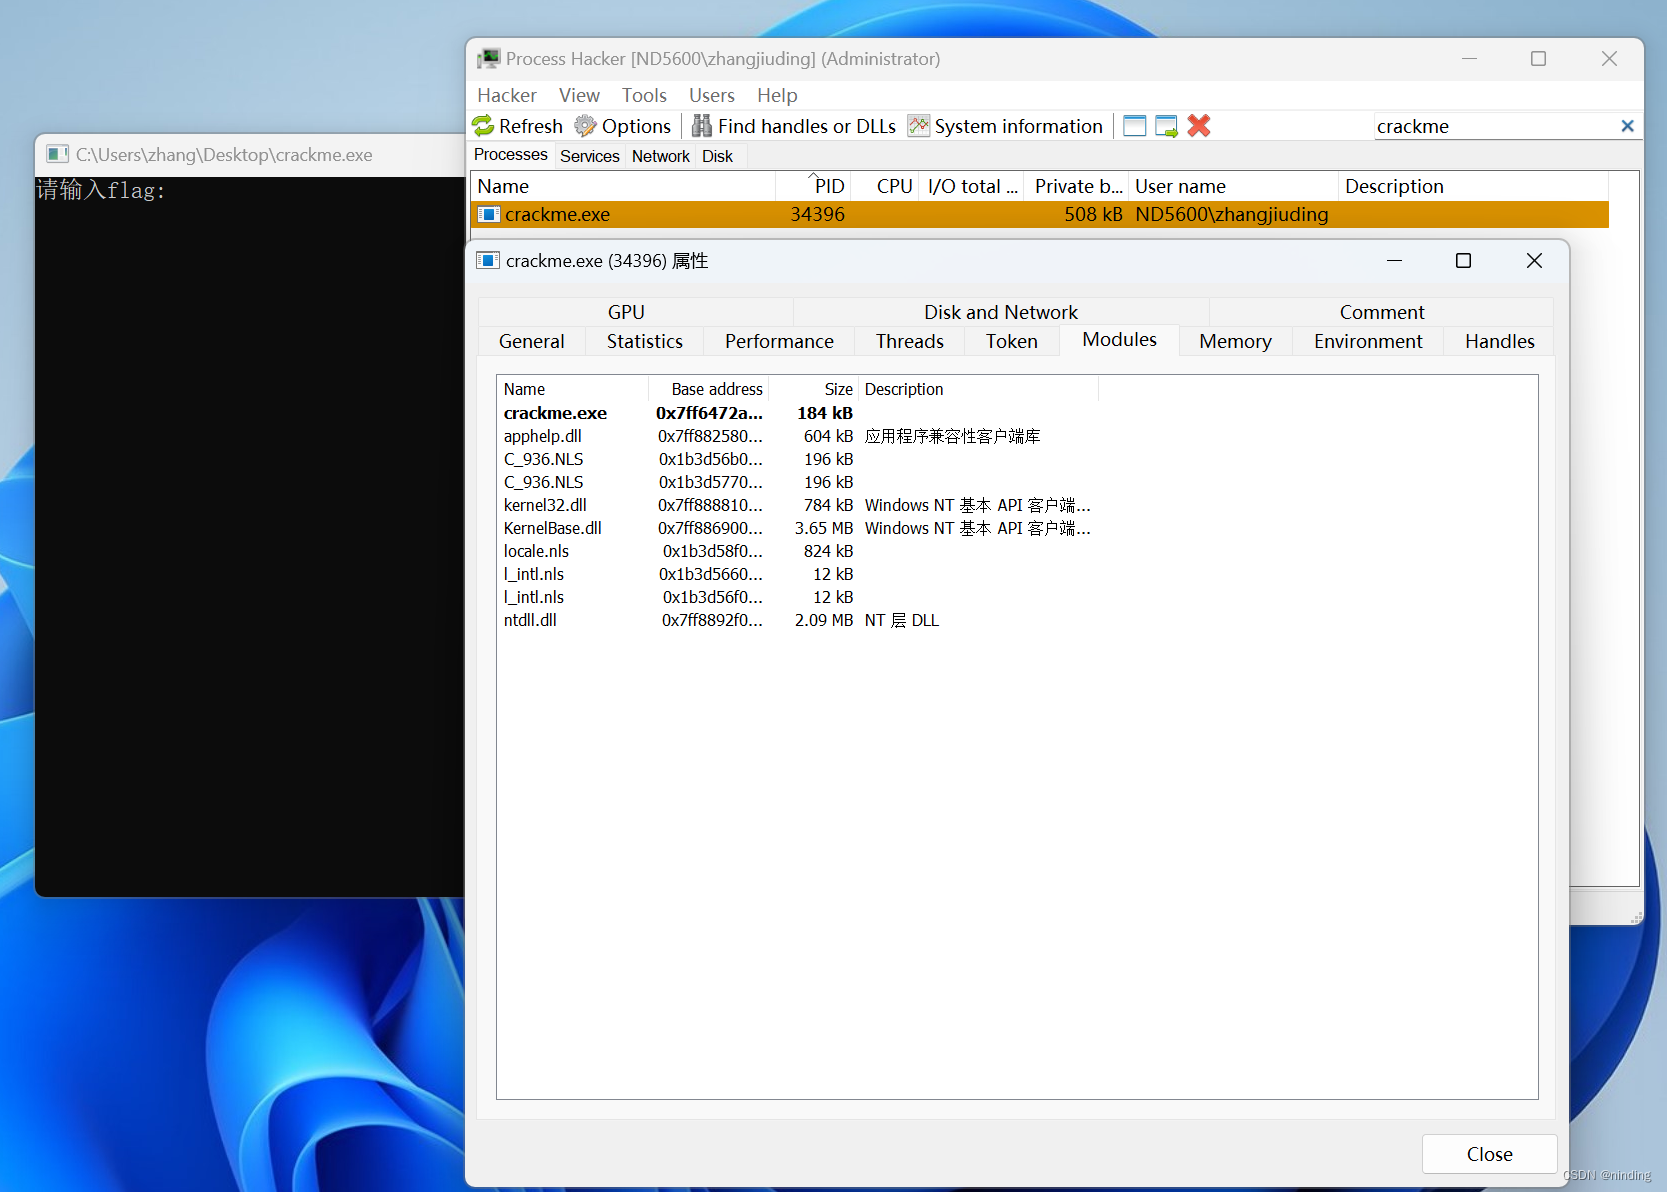Viewport: 1667px width, 1192px height.
Task: Click the crackme search input field
Action: click(x=1494, y=126)
